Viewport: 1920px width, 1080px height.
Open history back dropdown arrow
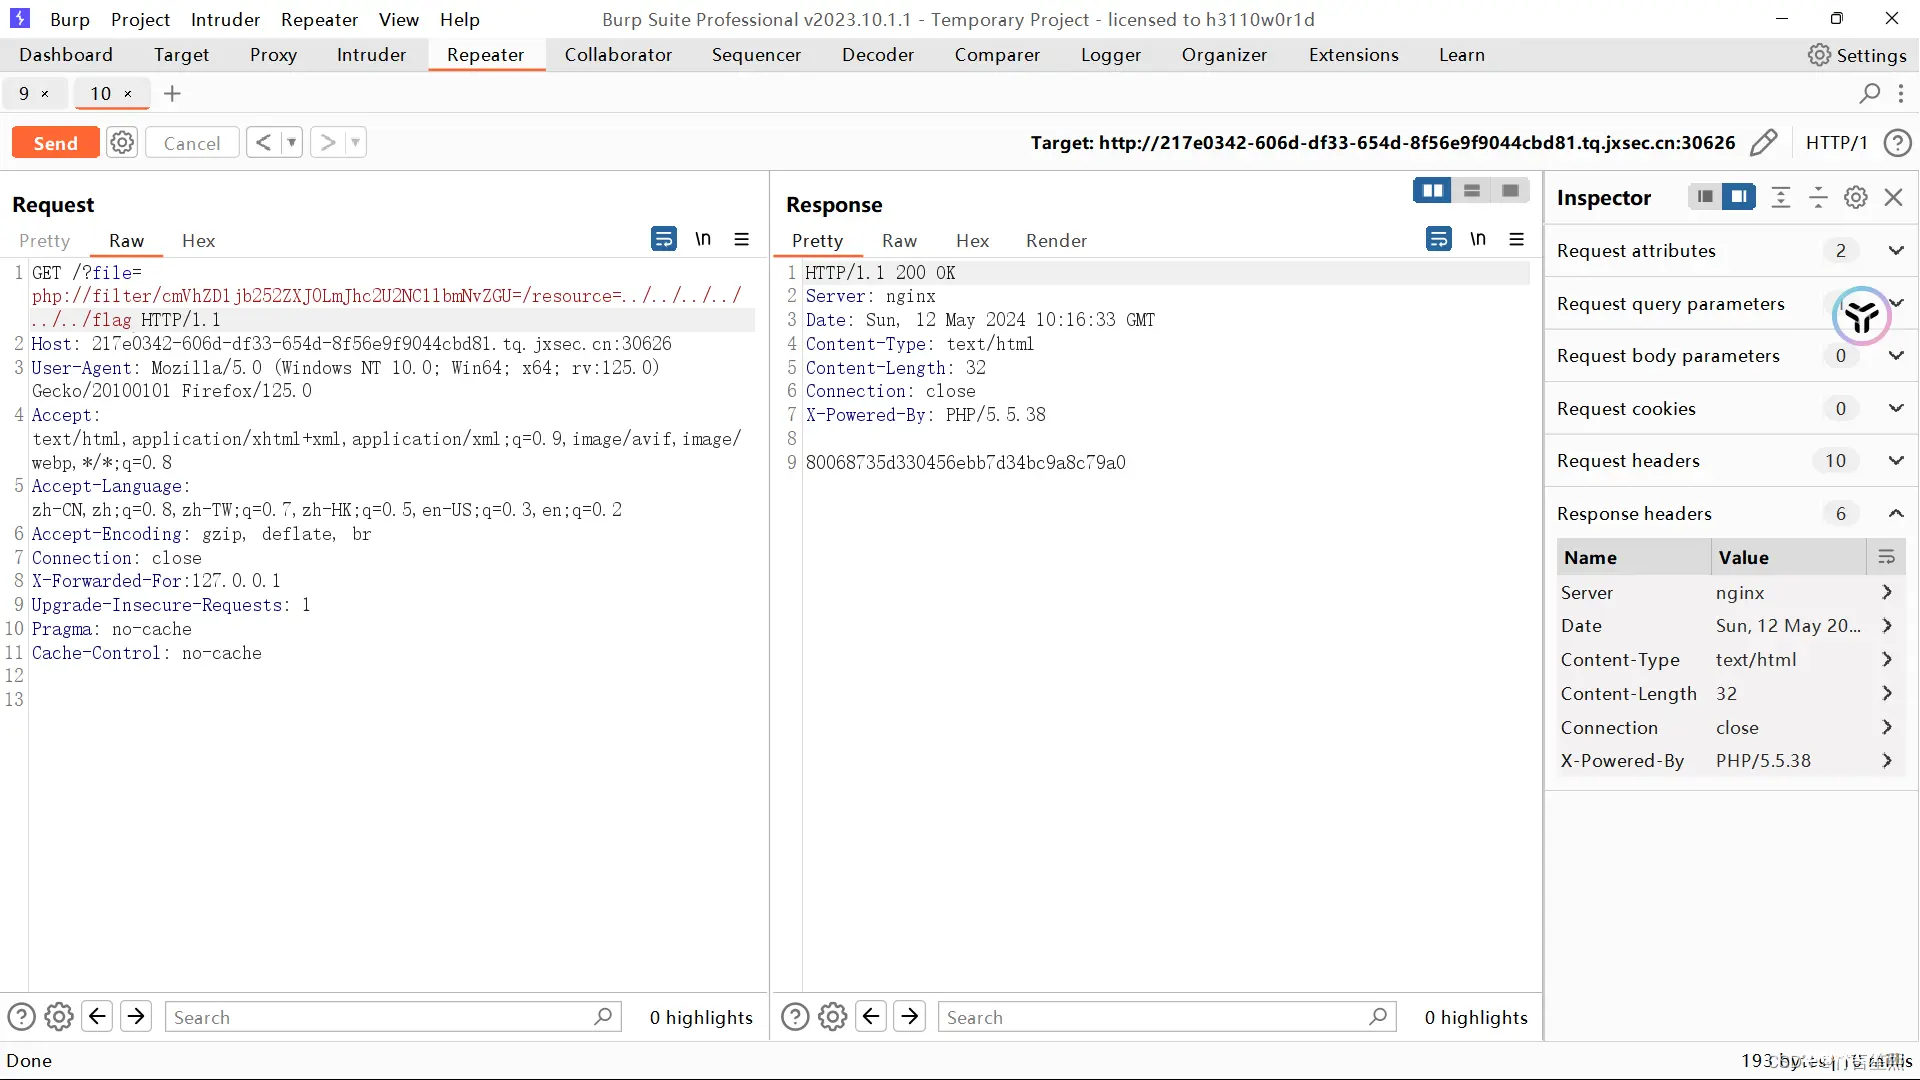pos(292,143)
